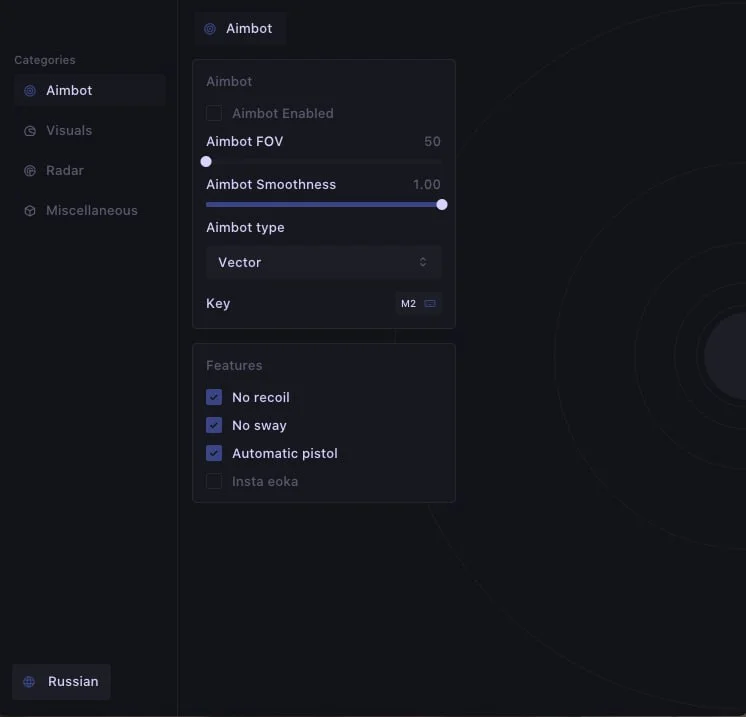The image size is (746, 717).
Task: Click the Aimbot Smoothness slider handle
Action: point(442,204)
